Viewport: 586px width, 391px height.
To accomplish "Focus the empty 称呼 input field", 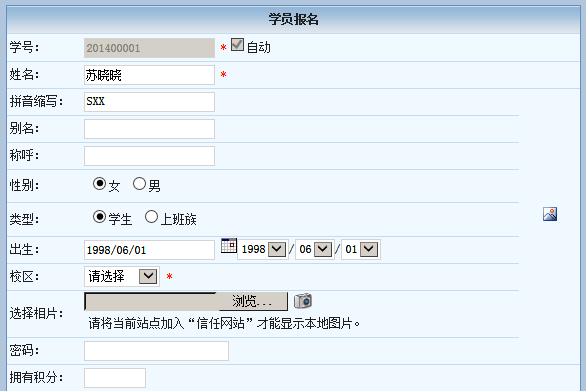I will (149, 156).
